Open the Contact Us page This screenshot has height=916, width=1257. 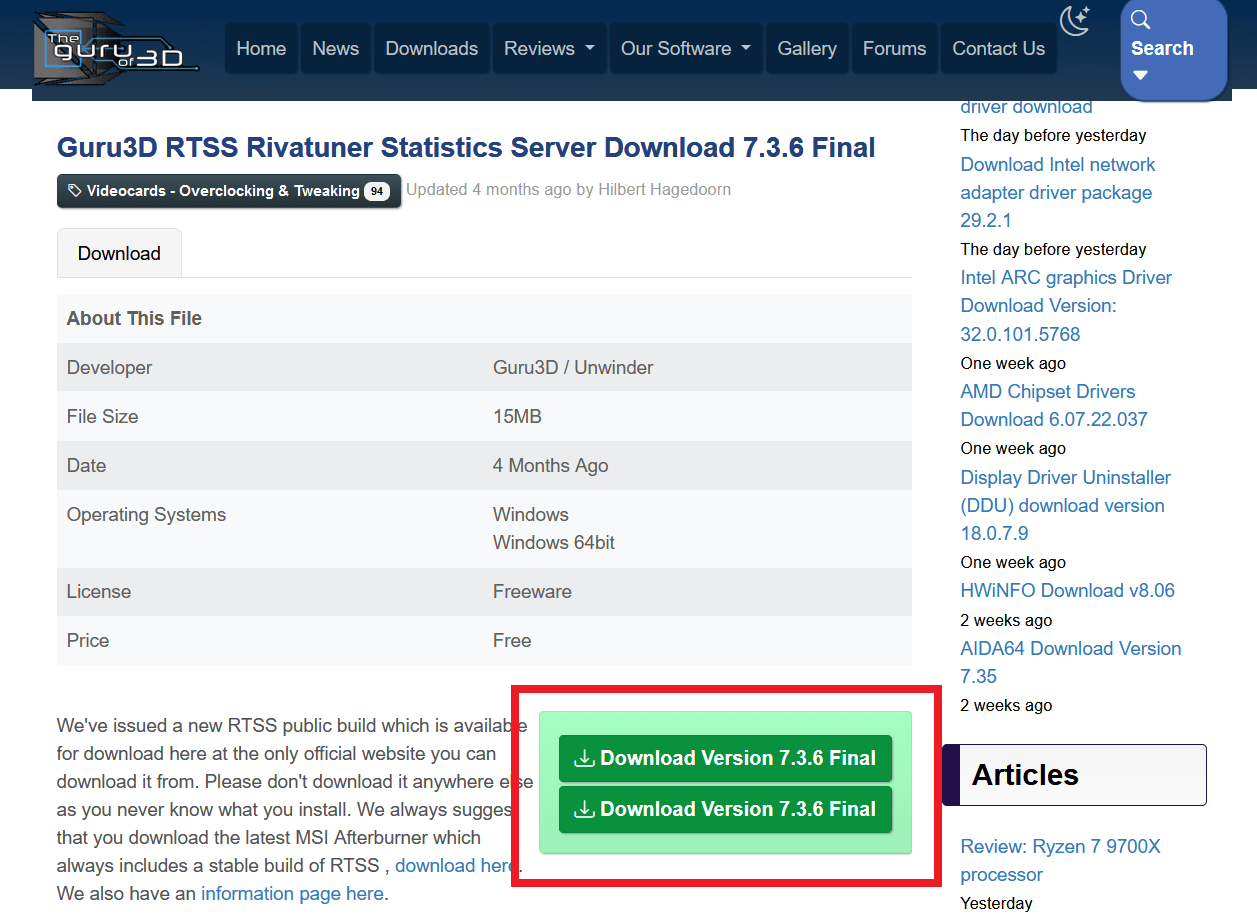click(999, 48)
